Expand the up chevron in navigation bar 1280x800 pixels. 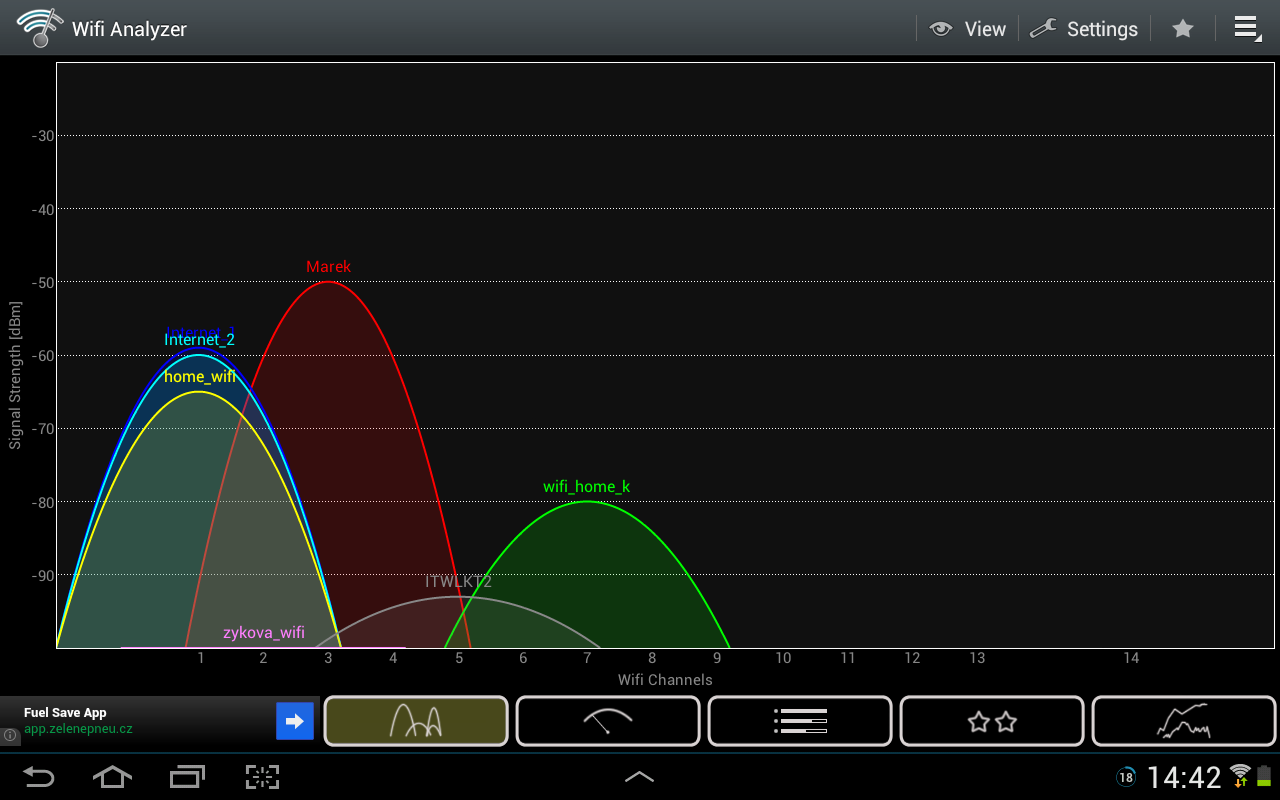click(x=639, y=777)
